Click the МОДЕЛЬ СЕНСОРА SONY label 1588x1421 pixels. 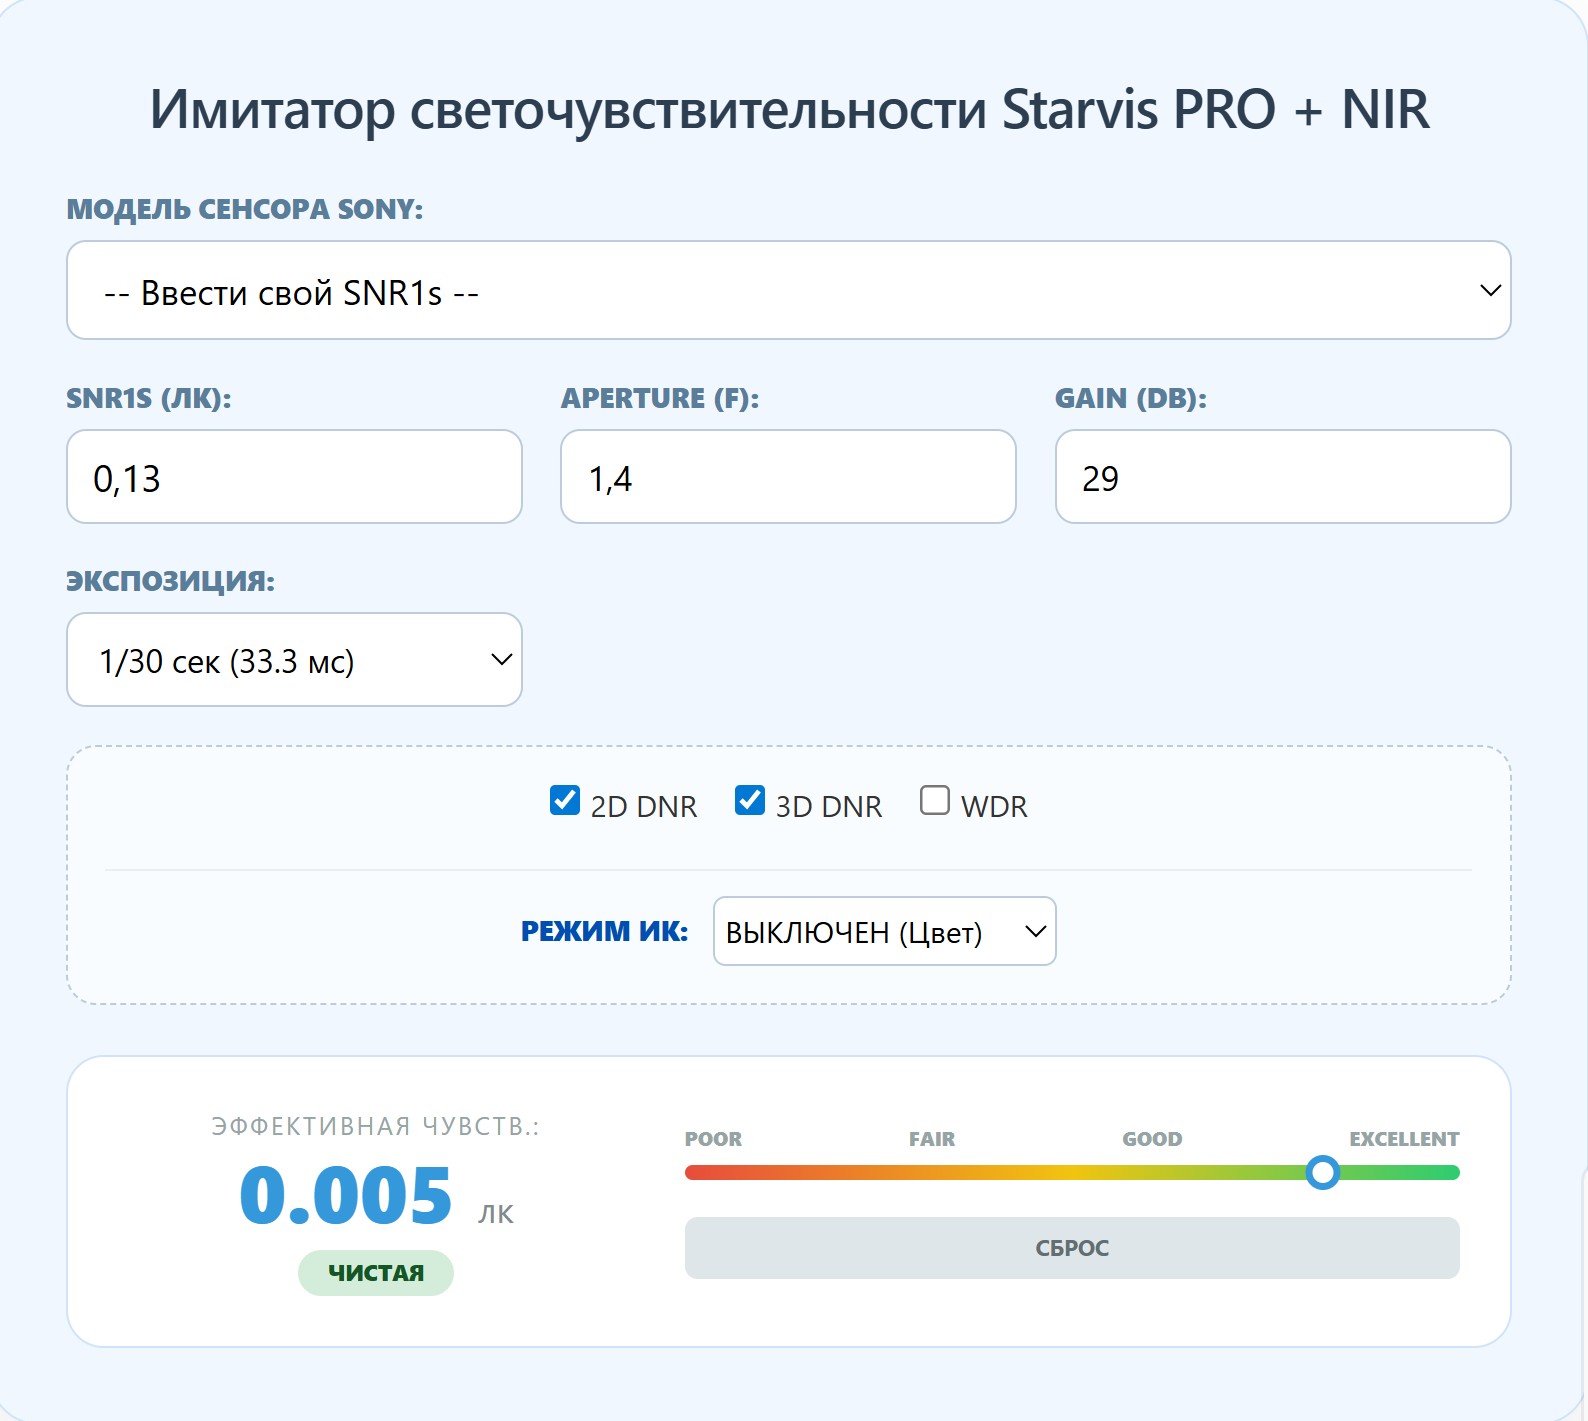[245, 209]
